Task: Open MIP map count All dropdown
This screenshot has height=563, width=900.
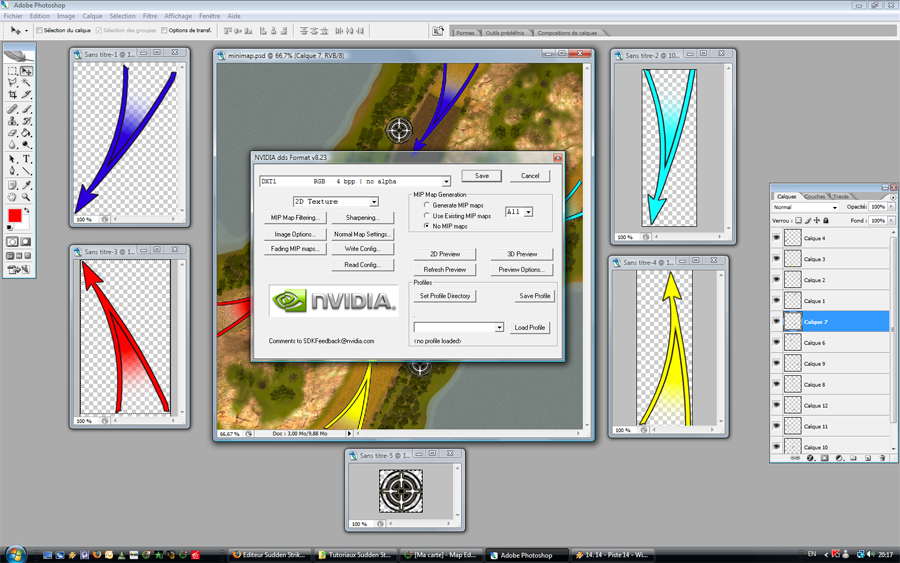Action: (519, 212)
